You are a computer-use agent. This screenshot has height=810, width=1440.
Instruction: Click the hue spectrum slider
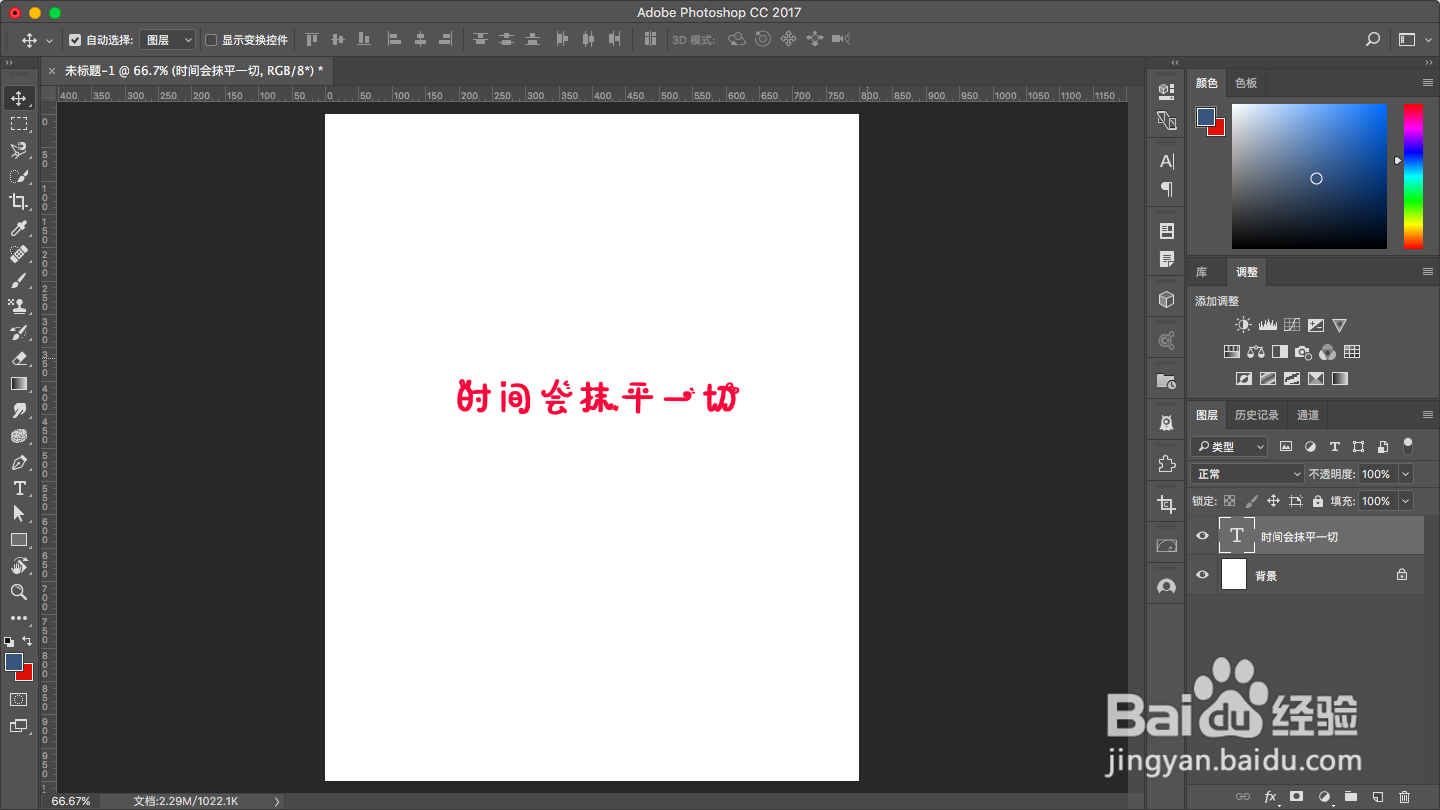point(1412,176)
